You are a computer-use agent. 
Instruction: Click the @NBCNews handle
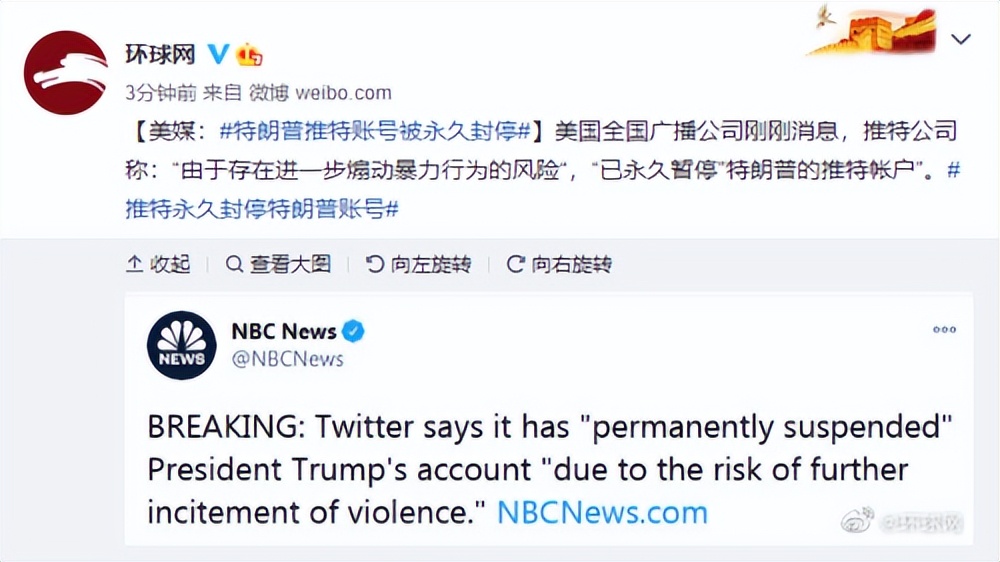288,359
